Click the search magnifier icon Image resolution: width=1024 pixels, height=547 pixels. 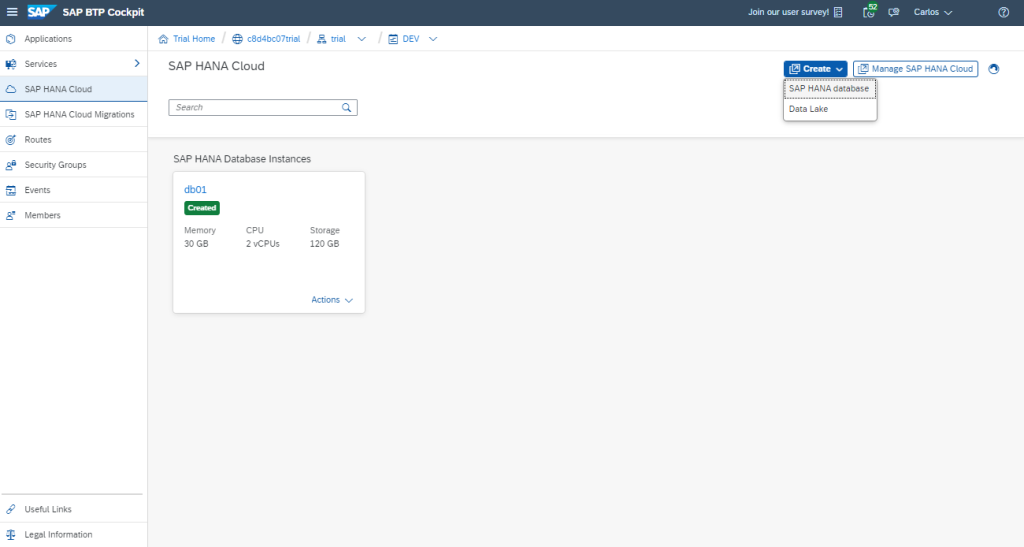pyautogui.click(x=347, y=108)
